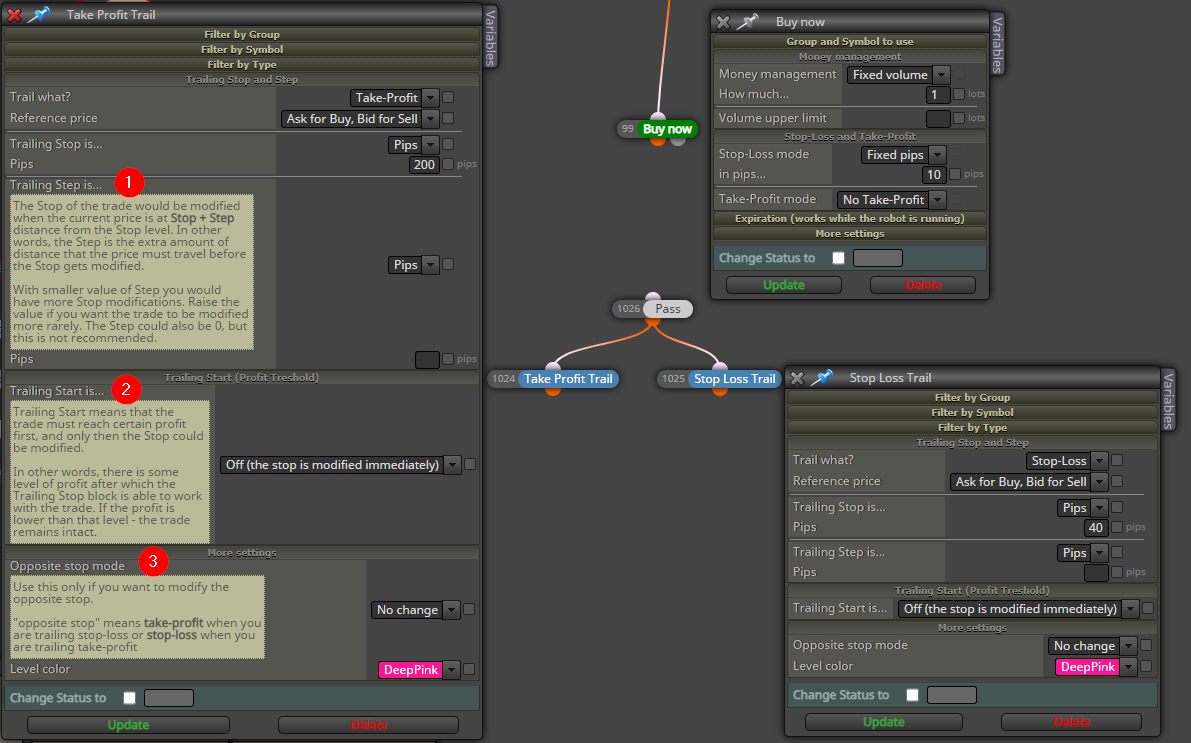Click the Change Status field in Take Profit Trail

[x=169, y=697]
